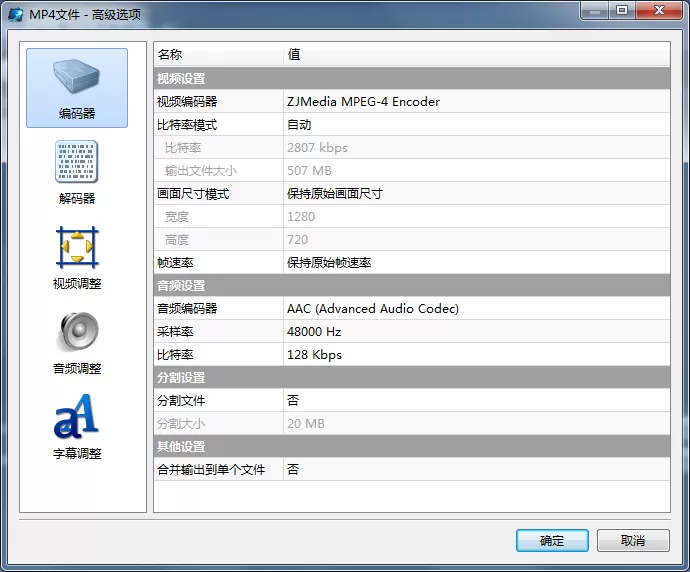This screenshot has width=690, height=572.
Task: Collapse the 其他设置 section header
Action: tap(412, 446)
